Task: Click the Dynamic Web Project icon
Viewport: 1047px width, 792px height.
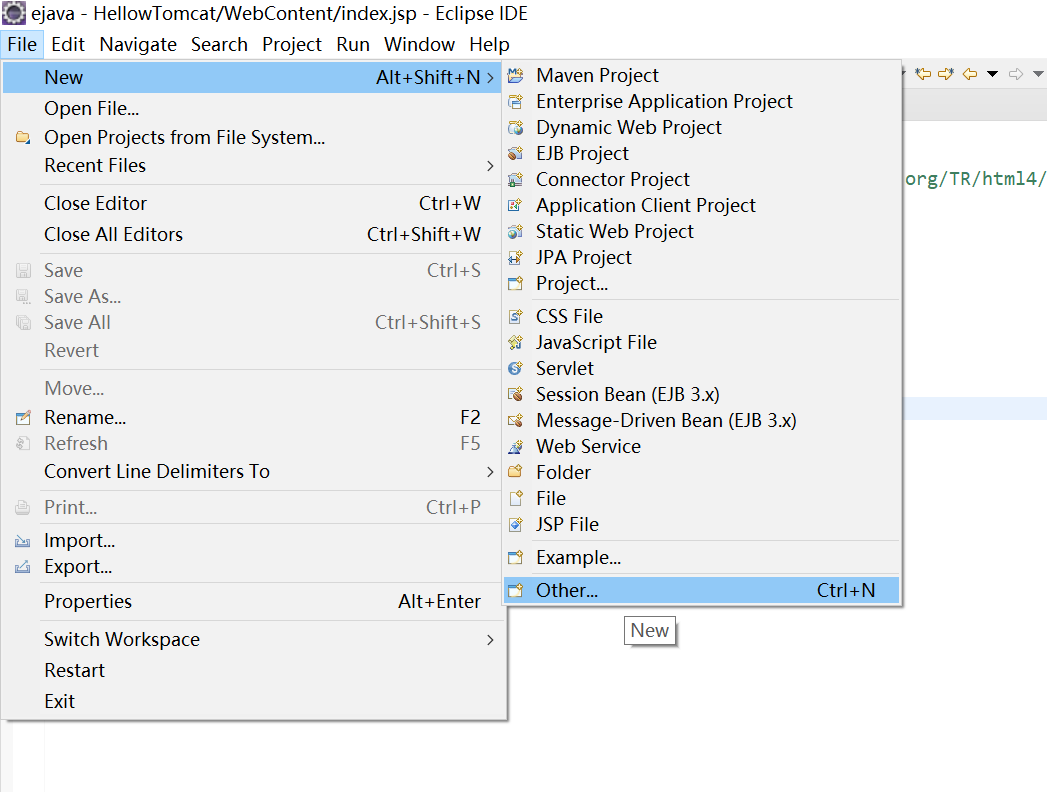Action: (516, 128)
